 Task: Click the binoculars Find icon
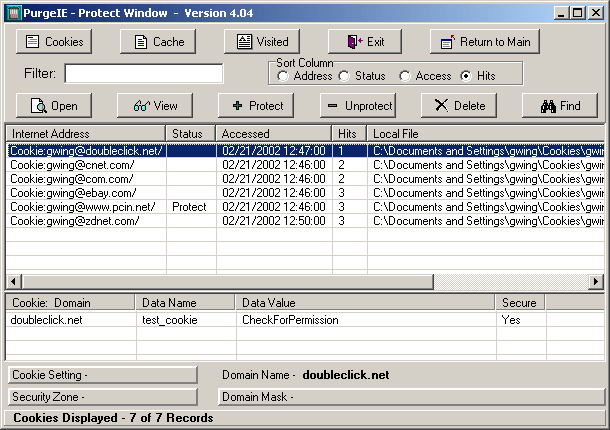(x=548, y=106)
